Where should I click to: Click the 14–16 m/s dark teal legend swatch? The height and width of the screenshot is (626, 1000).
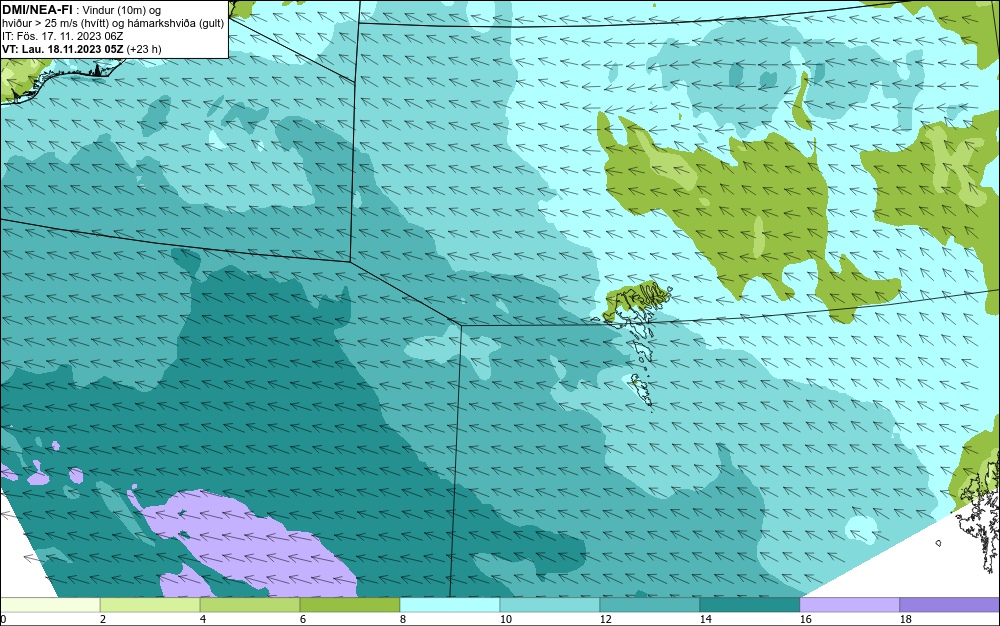pyautogui.click(x=750, y=604)
